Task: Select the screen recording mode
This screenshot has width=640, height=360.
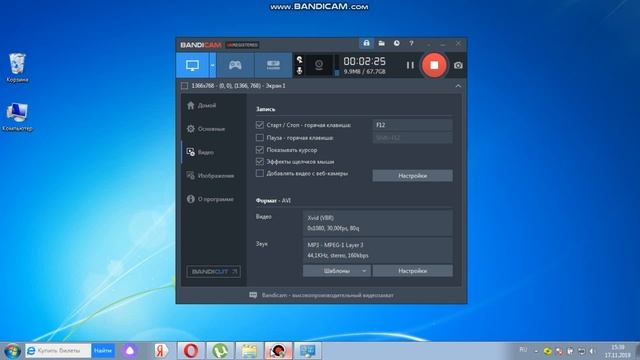Action: click(192, 65)
